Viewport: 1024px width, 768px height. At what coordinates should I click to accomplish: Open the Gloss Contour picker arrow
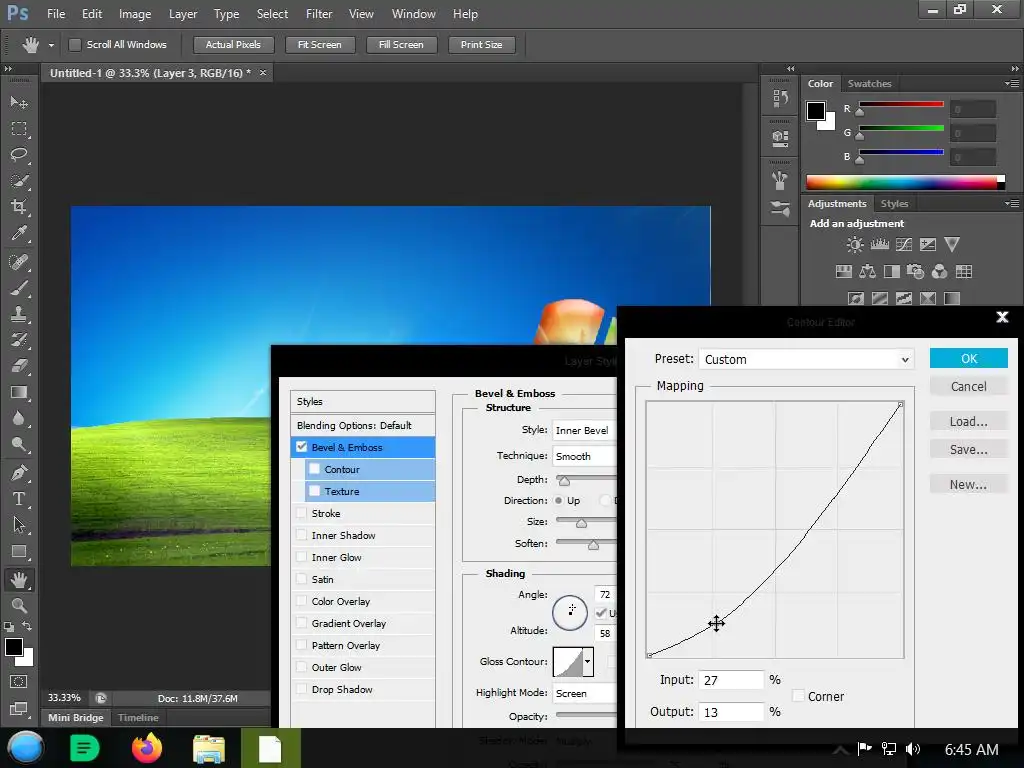tap(588, 662)
